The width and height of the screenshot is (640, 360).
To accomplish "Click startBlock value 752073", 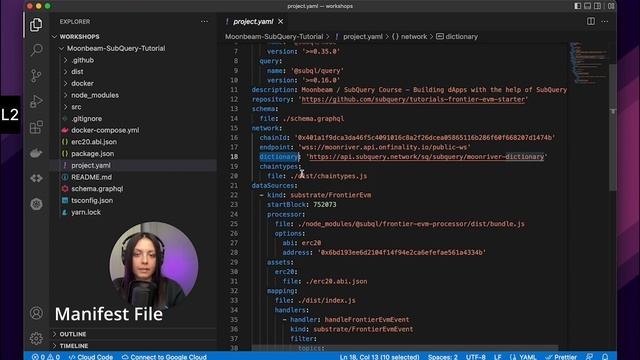I will [324, 204].
